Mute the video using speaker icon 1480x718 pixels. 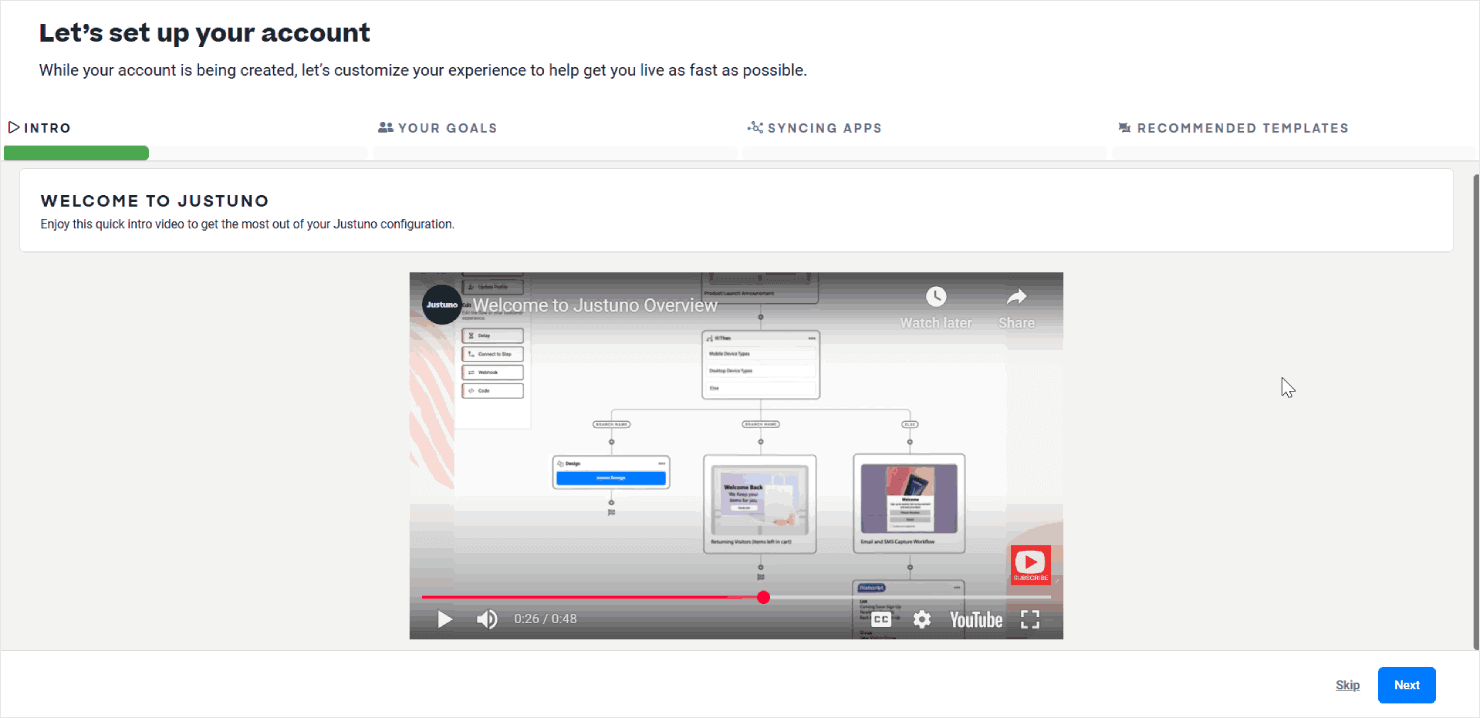[x=487, y=619]
